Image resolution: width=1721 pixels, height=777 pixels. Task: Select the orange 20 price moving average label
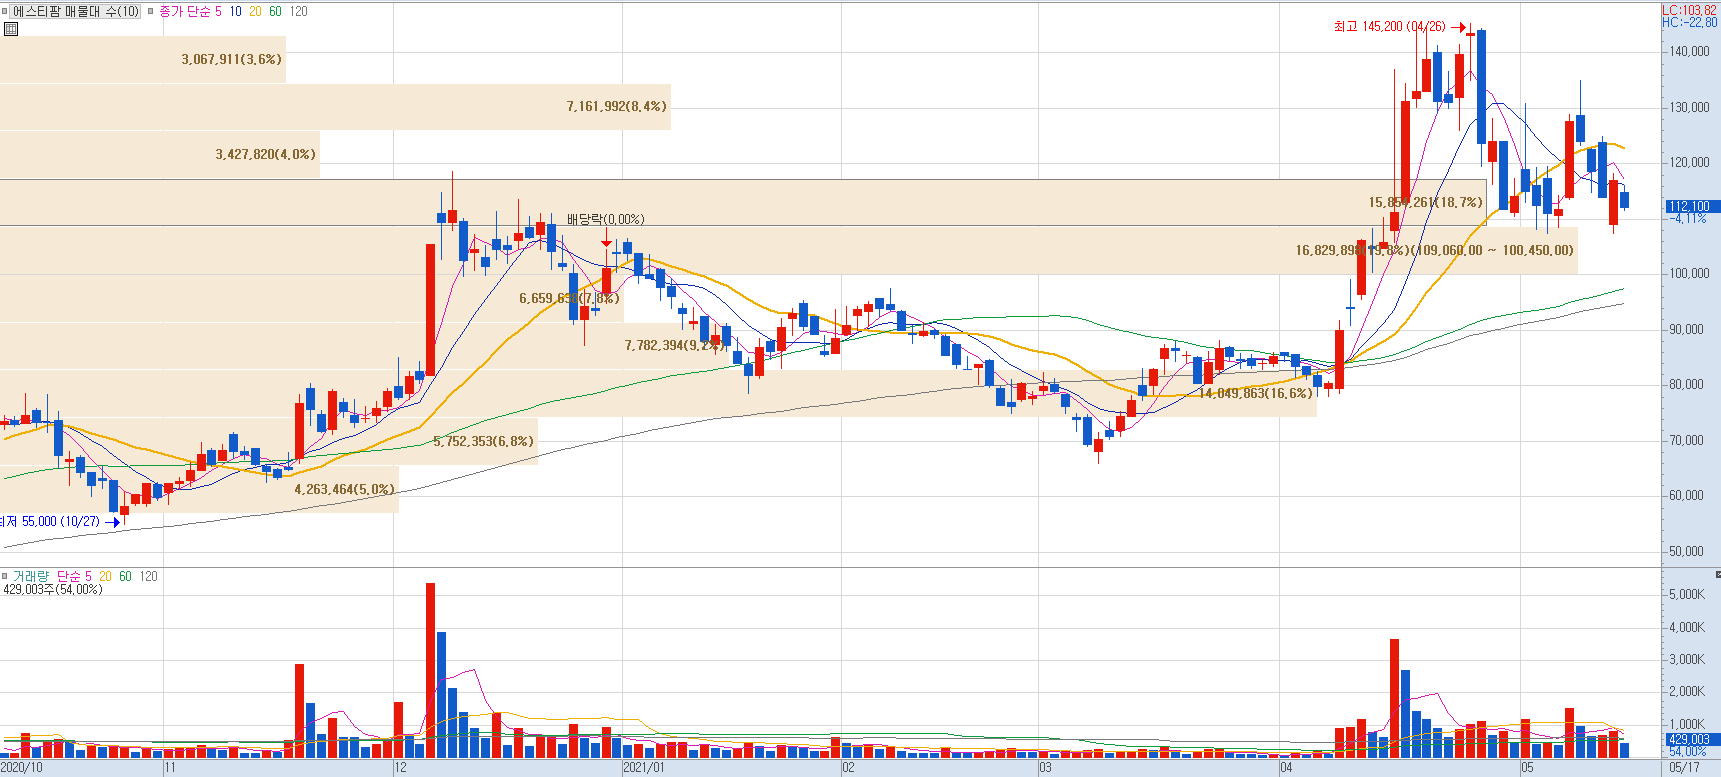[x=255, y=11]
